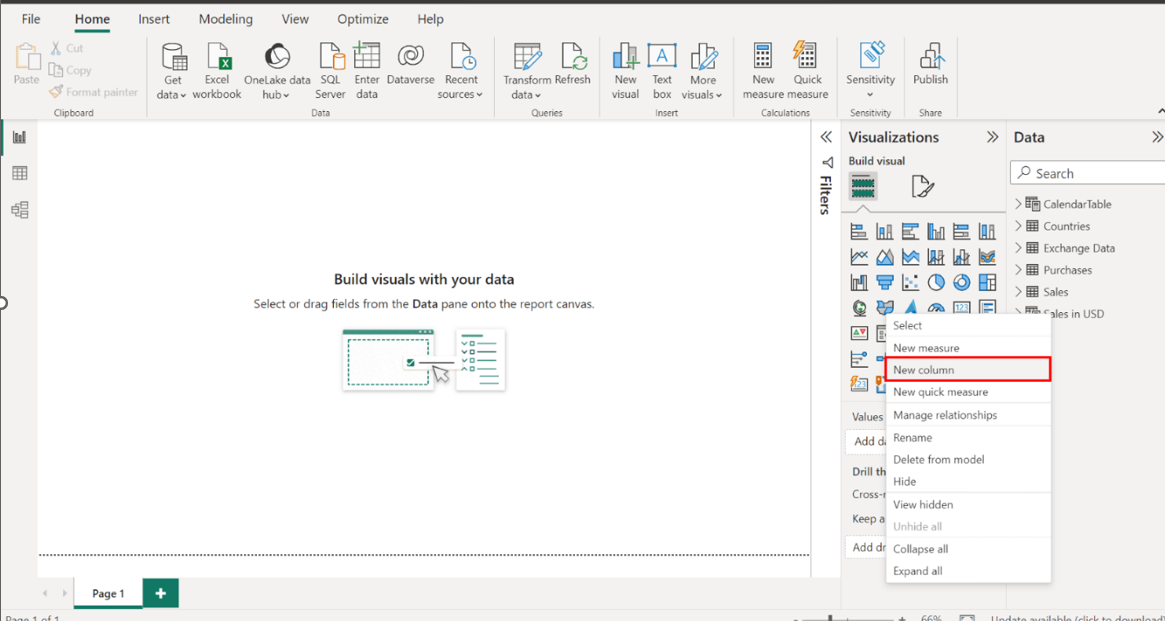
Task: Select Manage relationships in context menu
Action: click(x=945, y=415)
